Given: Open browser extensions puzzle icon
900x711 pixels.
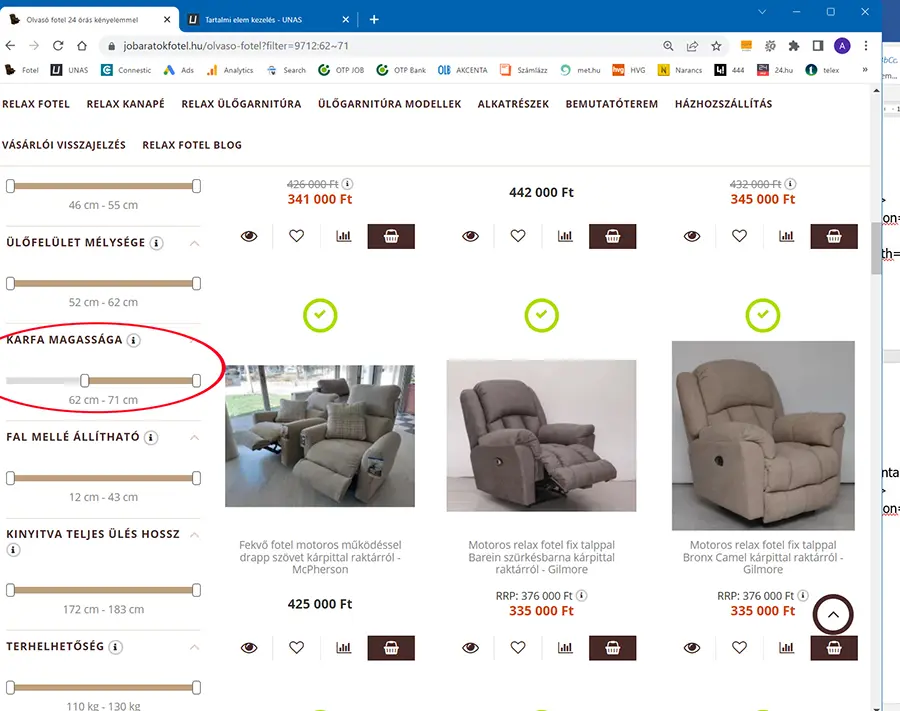Looking at the screenshot, I should tap(793, 46).
